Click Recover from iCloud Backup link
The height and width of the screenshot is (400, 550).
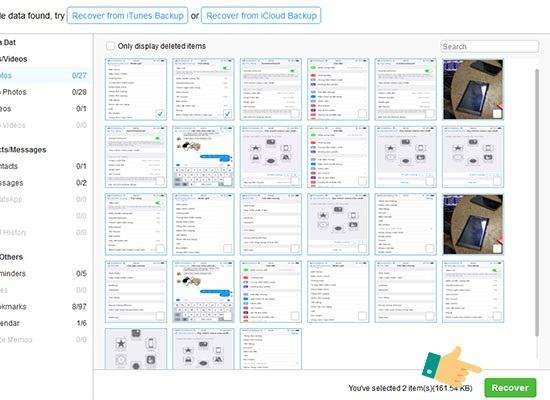coord(261,16)
